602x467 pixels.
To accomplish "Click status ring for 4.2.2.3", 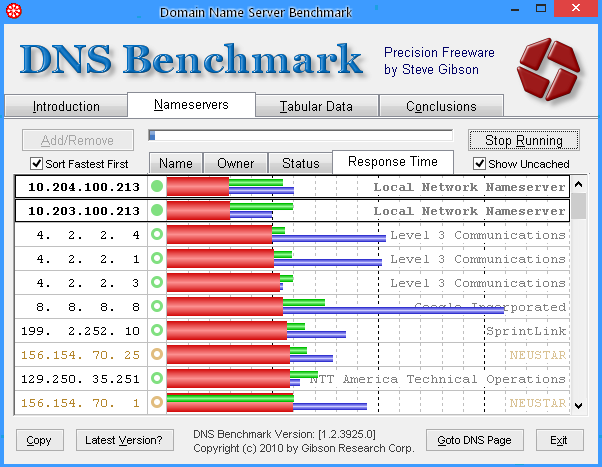I will [x=157, y=282].
